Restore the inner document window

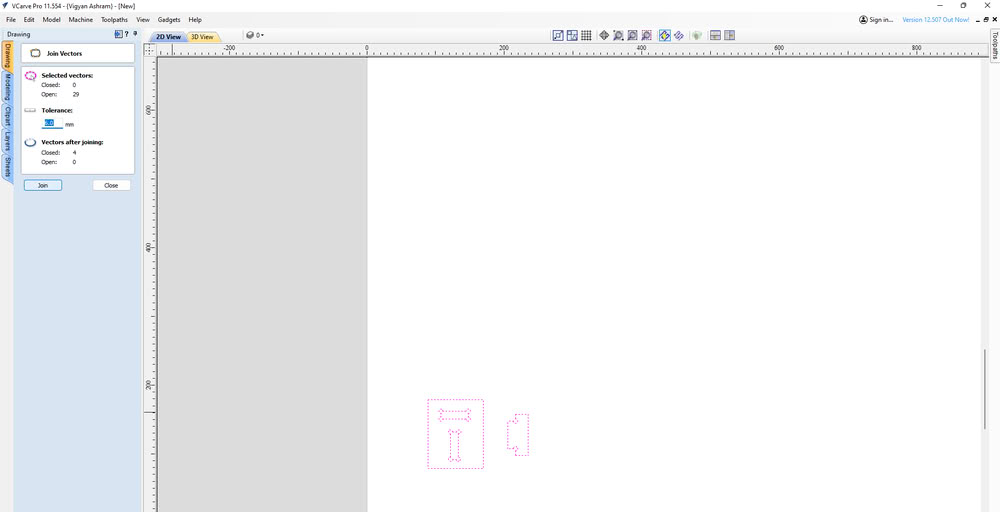point(985,20)
